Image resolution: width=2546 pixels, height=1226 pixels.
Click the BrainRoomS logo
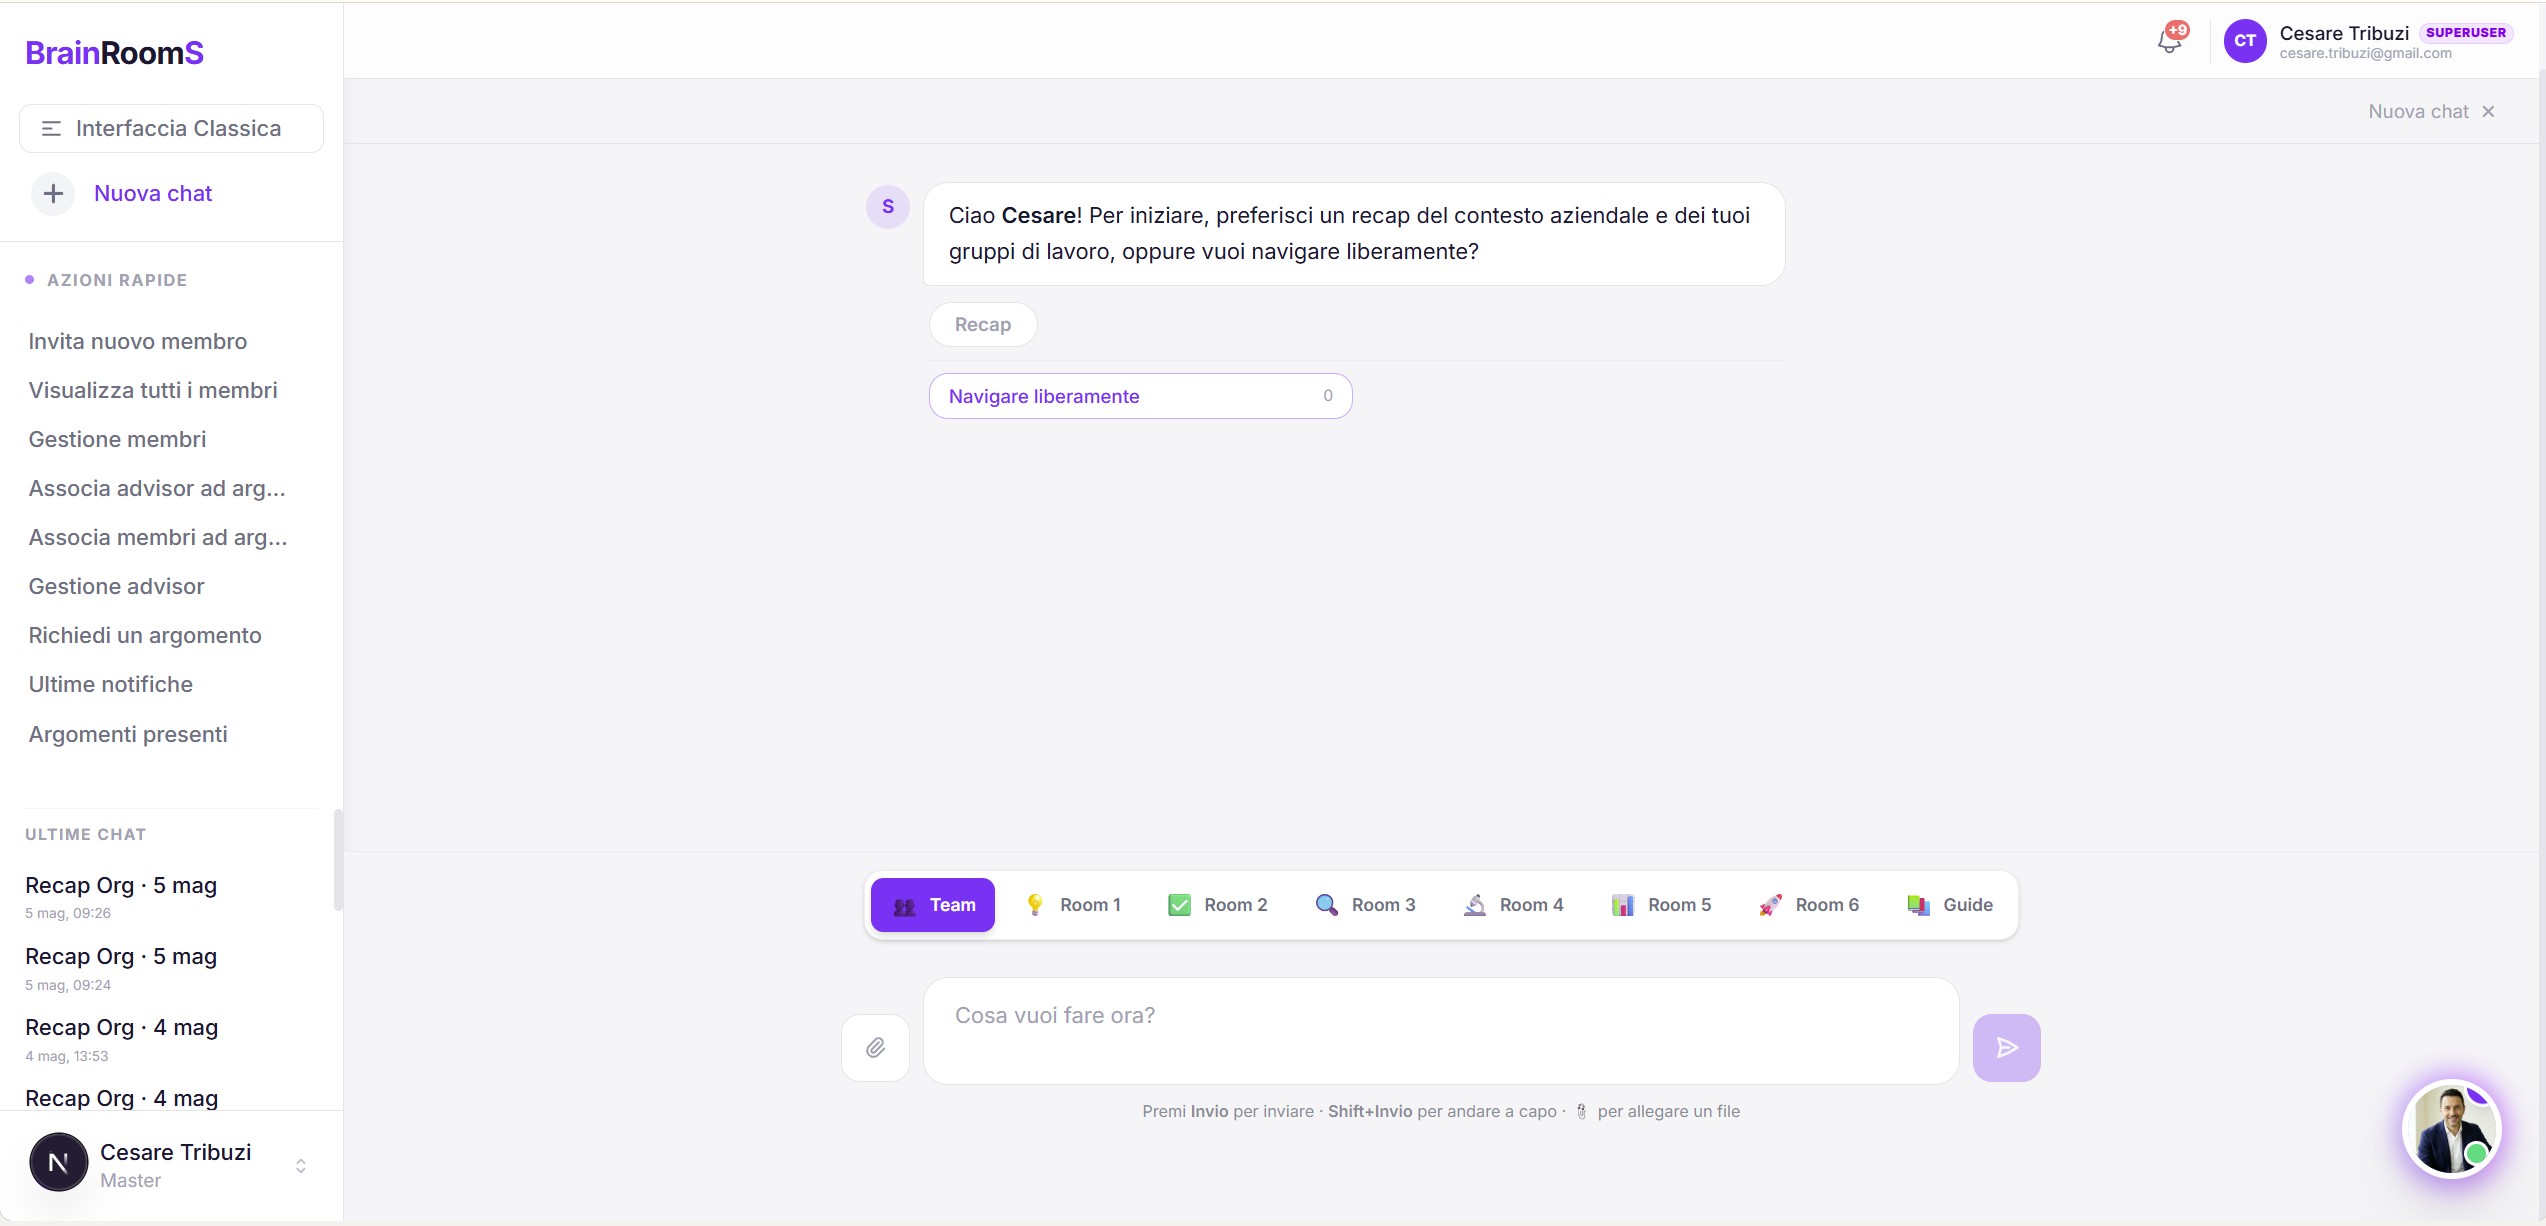114,52
